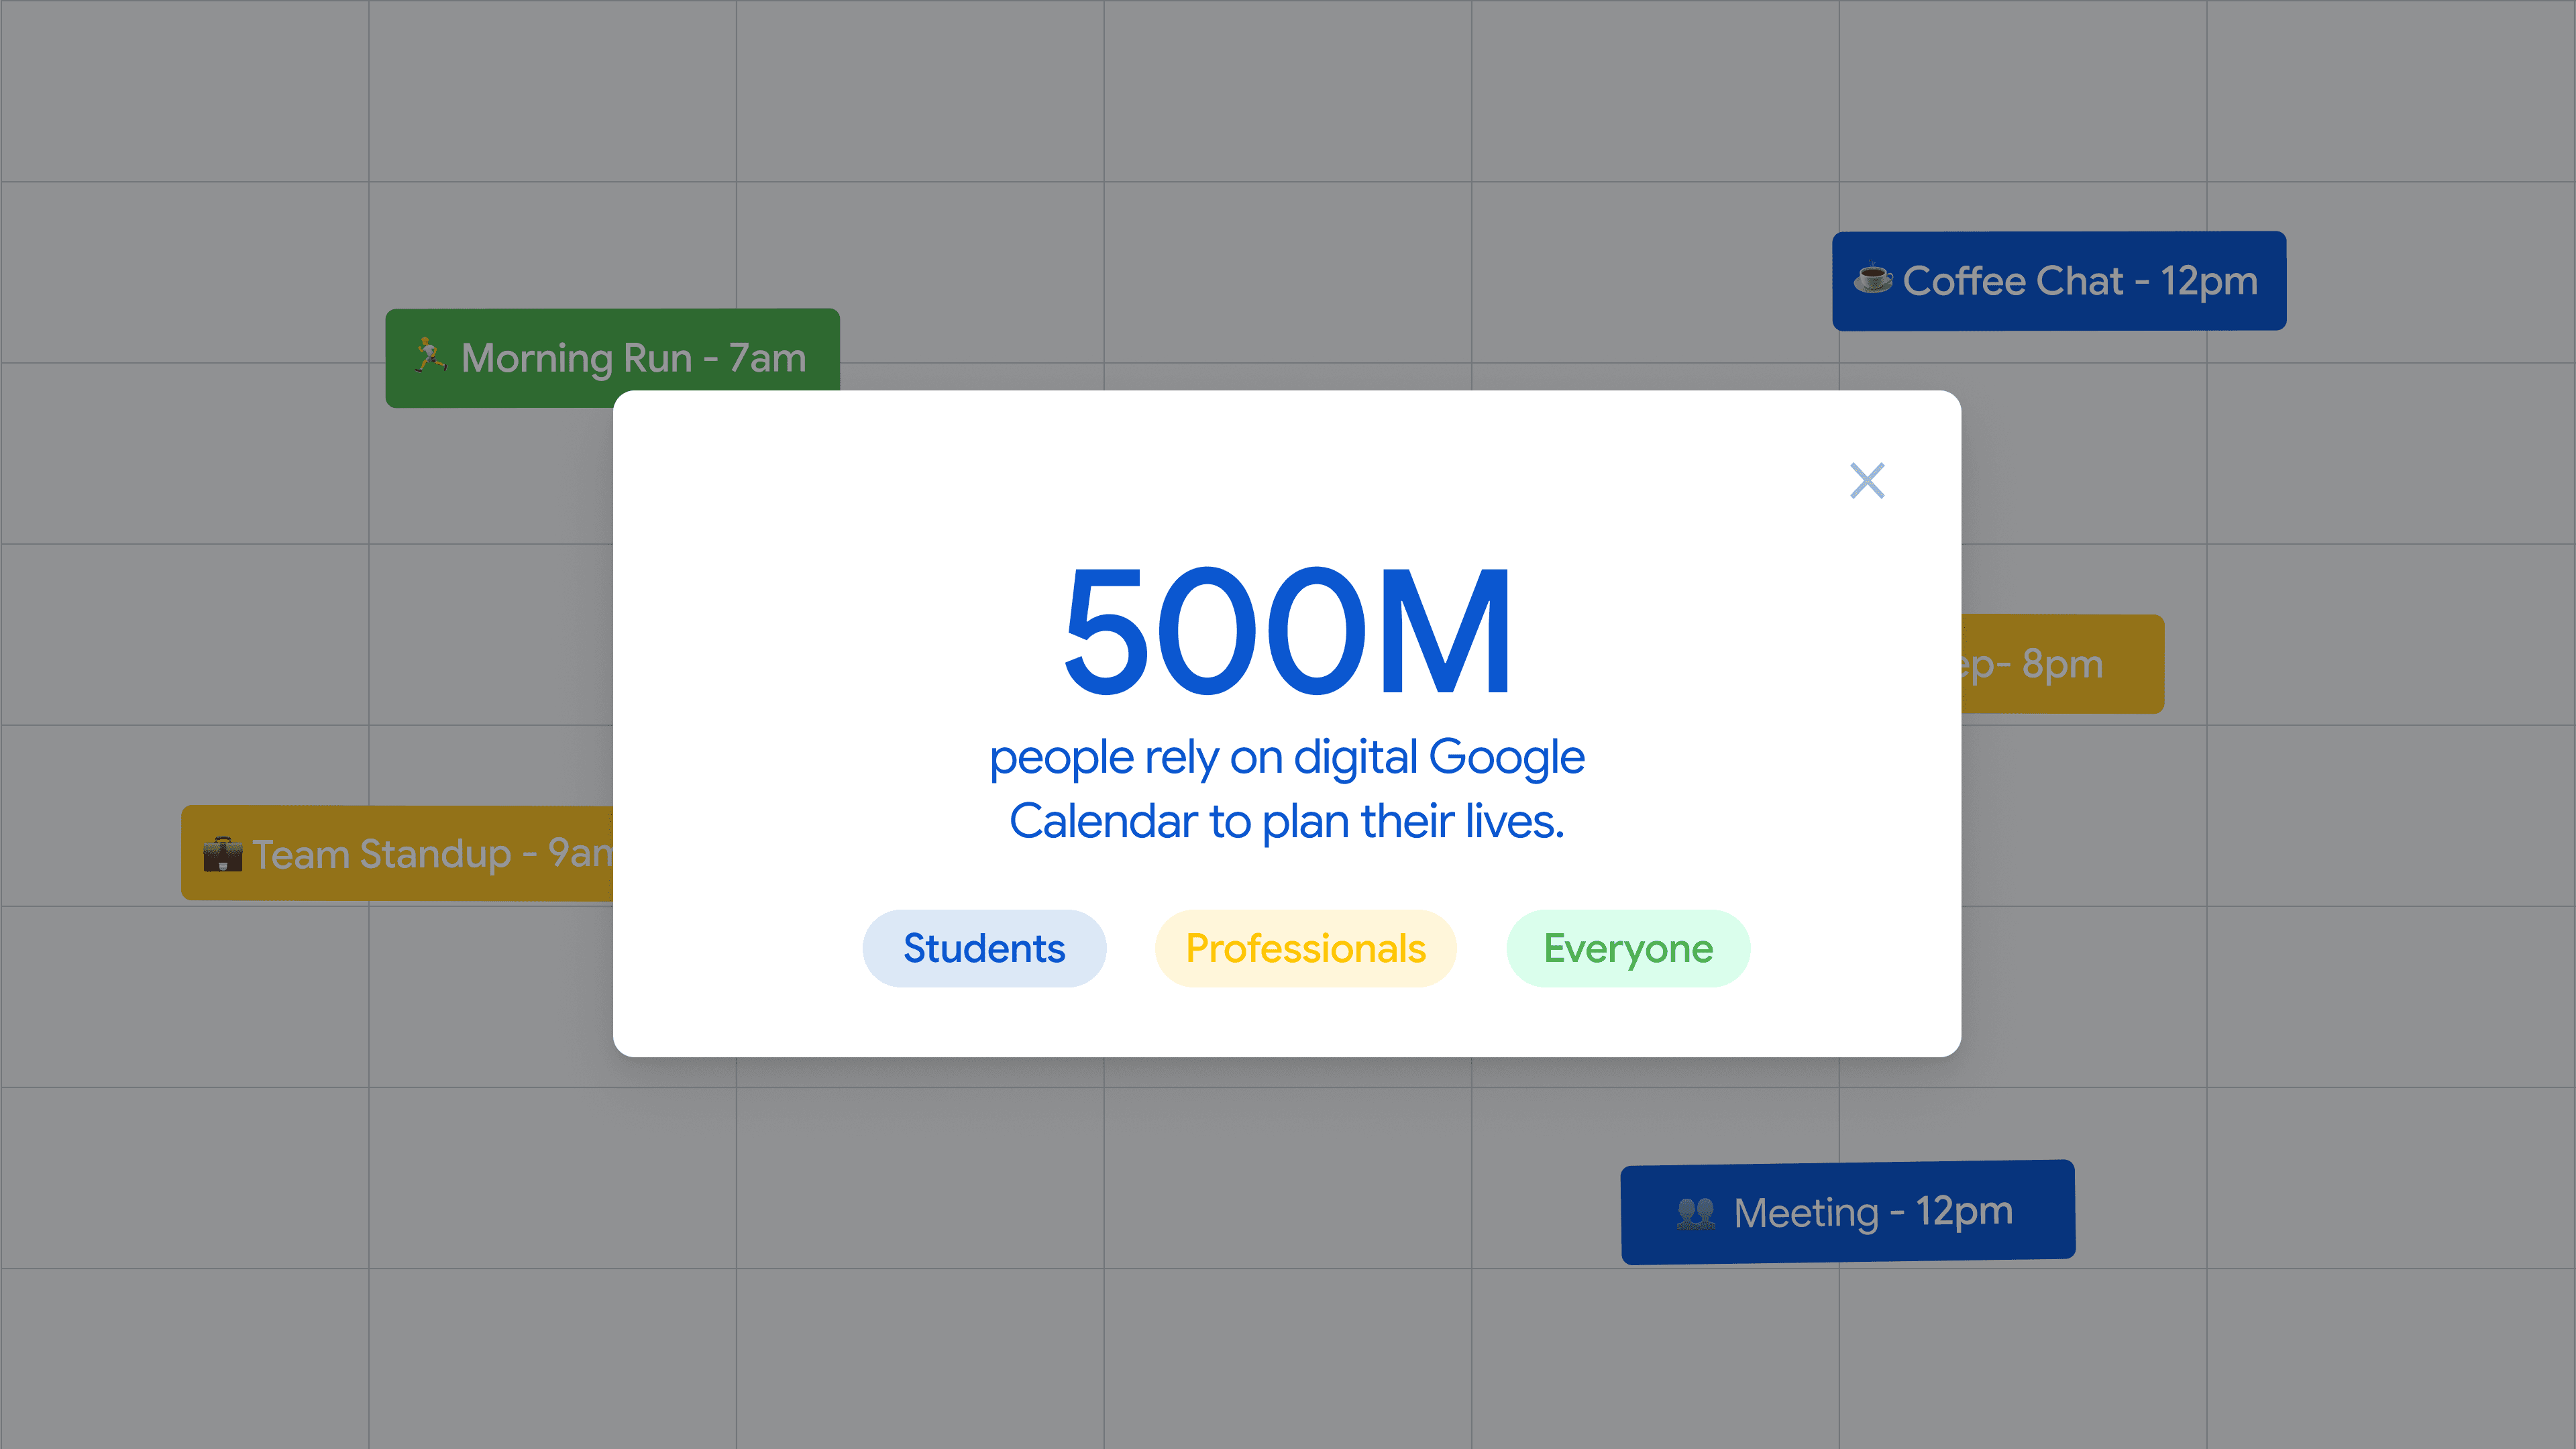Viewport: 2576px width, 1449px height.
Task: Select the Professionals chip
Action: [x=1305, y=948]
